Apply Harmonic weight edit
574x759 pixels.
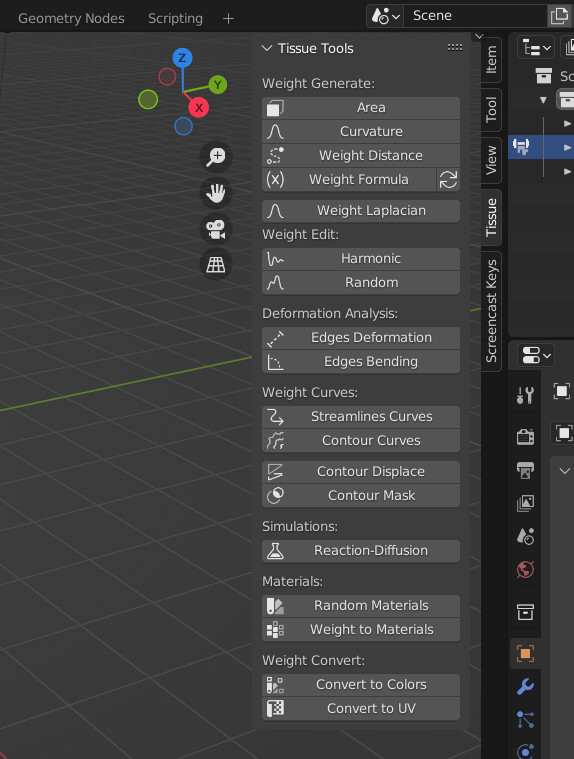361,259
